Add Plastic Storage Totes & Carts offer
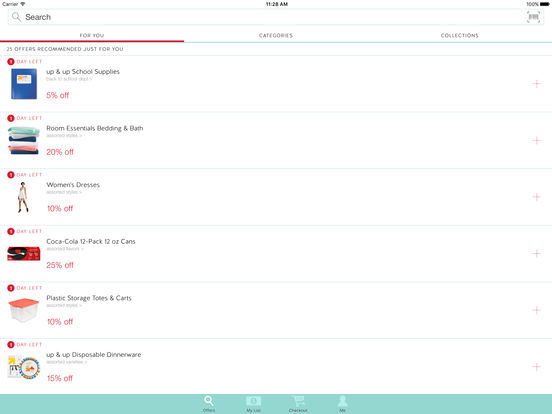The width and height of the screenshot is (552, 414). coord(536,310)
